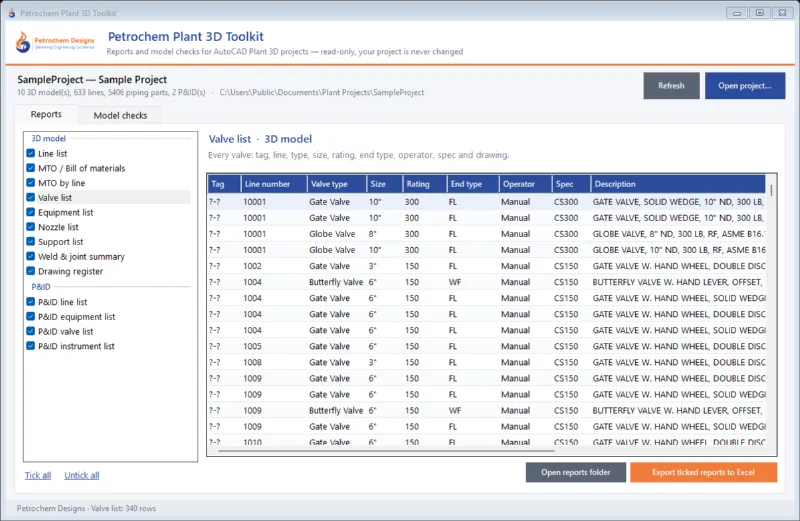Minimize the Toolkit window
The height and width of the screenshot is (521, 800).
point(737,13)
